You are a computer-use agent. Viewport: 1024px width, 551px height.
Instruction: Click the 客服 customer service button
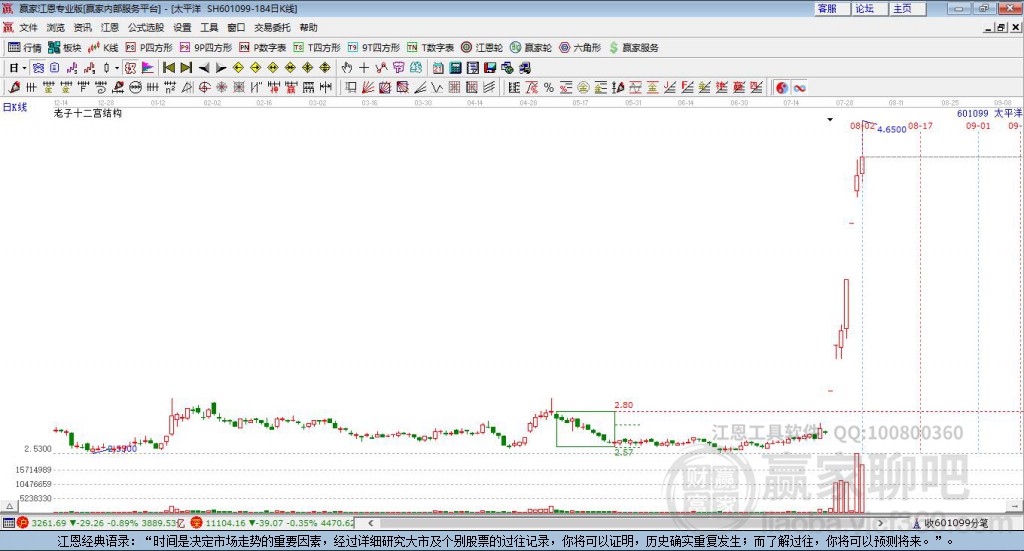pos(827,8)
